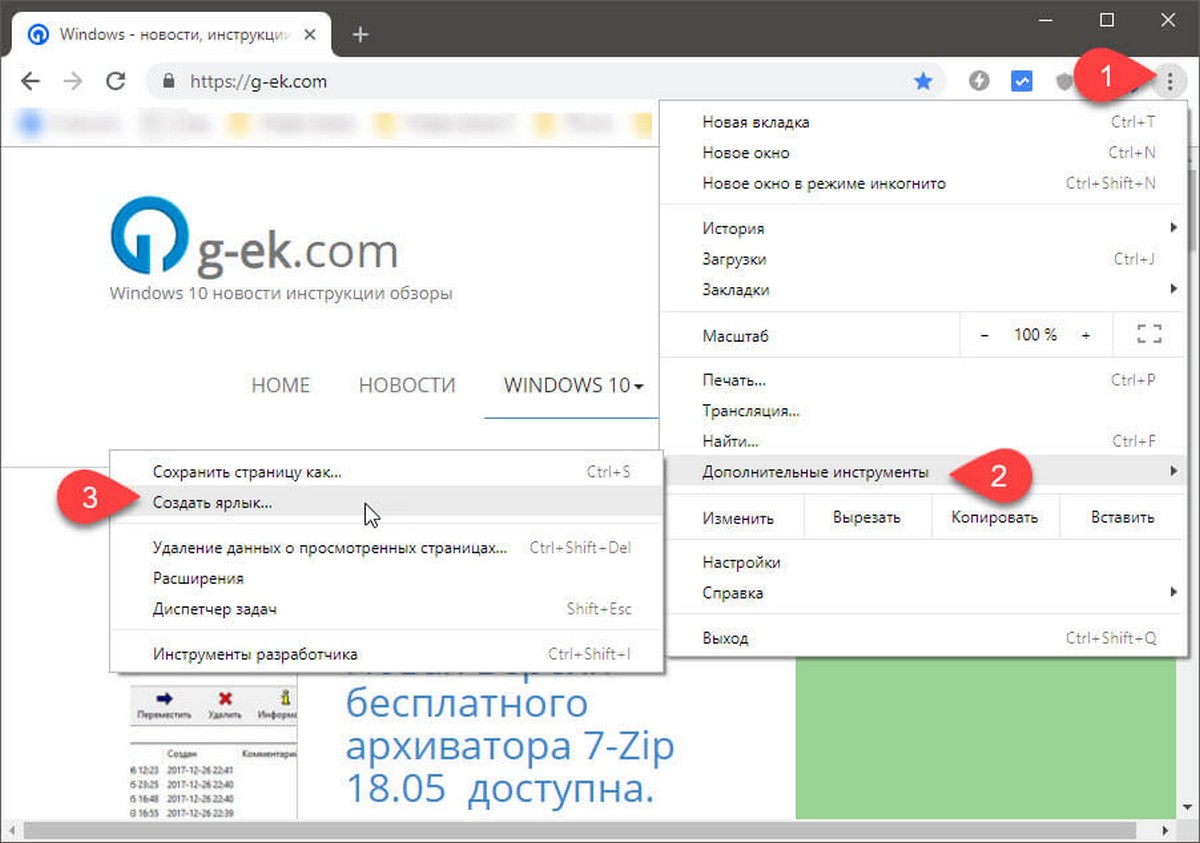Open the НОВОСТИ navigation link
This screenshot has width=1200, height=843.
click(x=407, y=385)
